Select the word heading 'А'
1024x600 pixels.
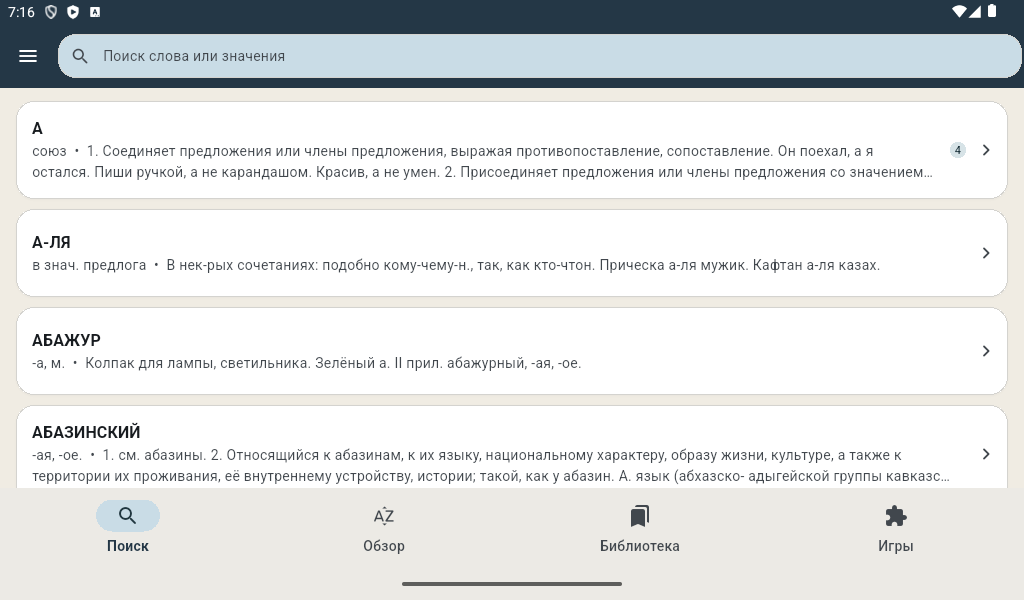coord(37,129)
